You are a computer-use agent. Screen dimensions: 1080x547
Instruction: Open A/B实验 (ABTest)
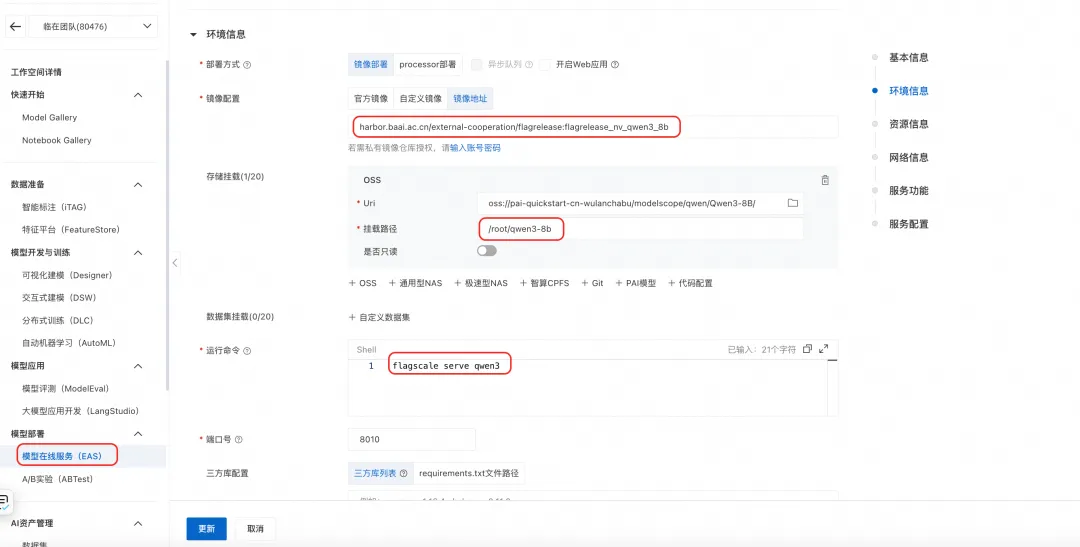point(57,479)
